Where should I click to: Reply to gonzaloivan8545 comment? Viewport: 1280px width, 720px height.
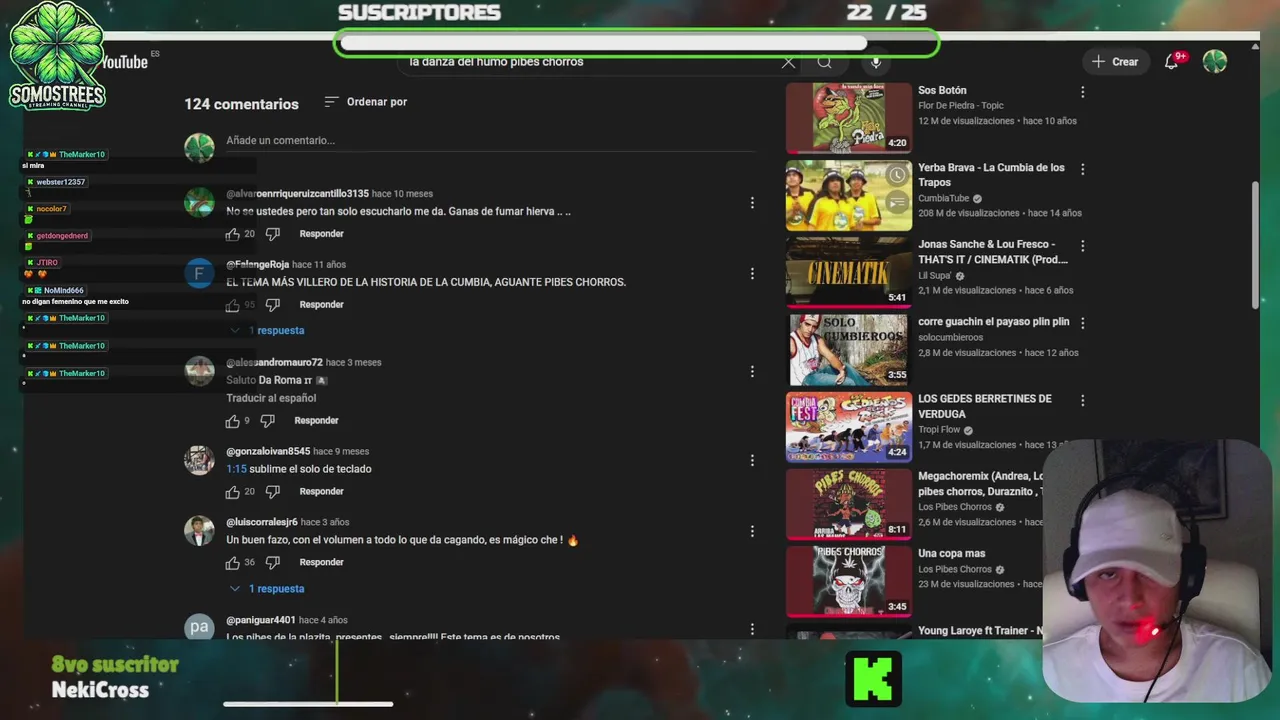(321, 492)
